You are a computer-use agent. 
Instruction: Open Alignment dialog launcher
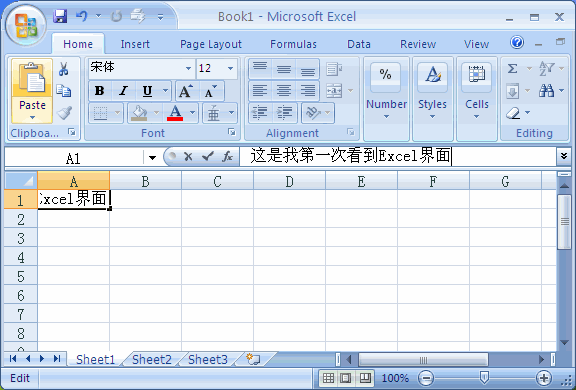point(350,132)
